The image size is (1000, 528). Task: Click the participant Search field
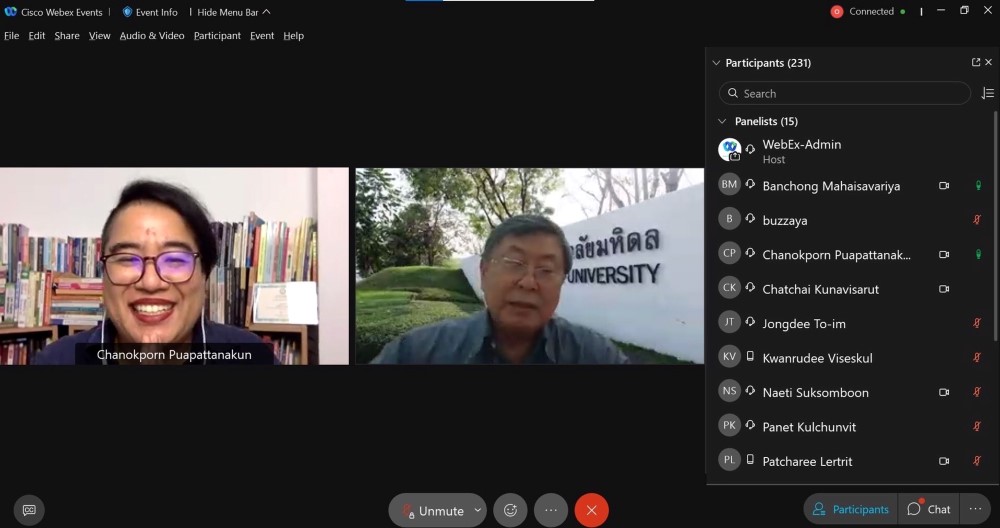pos(845,93)
